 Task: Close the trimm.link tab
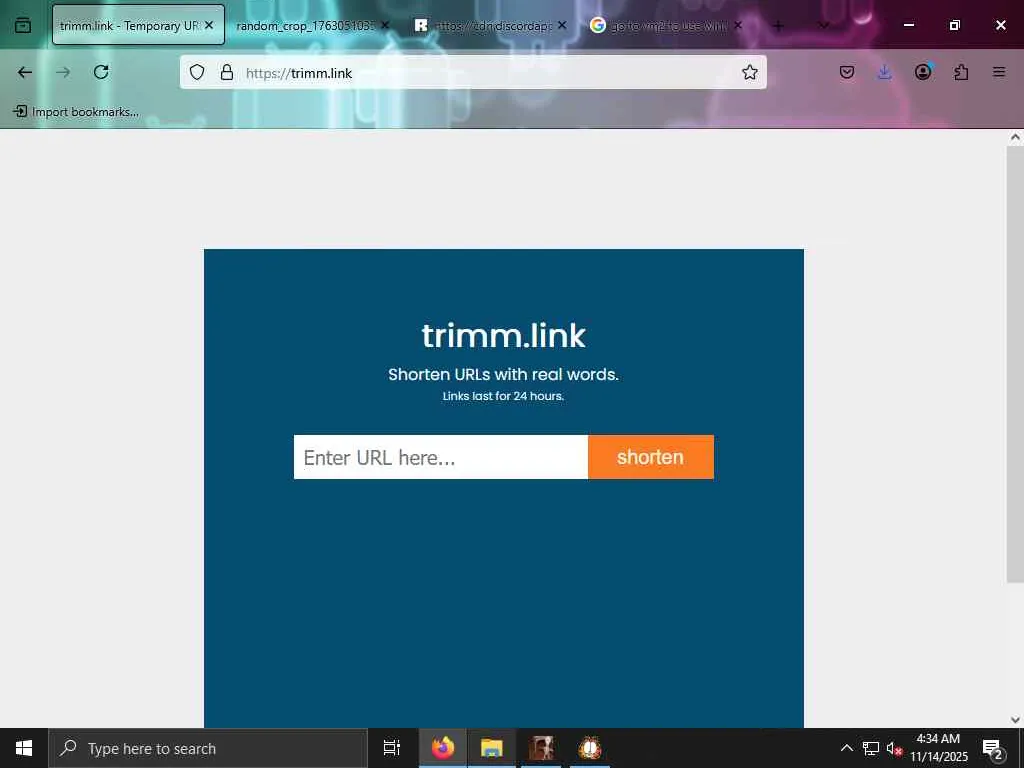pyautogui.click(x=209, y=25)
